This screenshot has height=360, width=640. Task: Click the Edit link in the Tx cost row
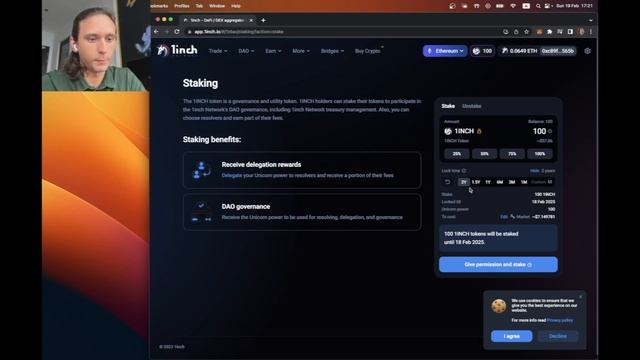[x=504, y=217]
